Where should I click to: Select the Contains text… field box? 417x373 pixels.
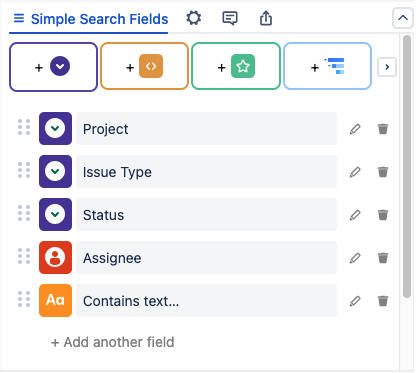click(x=206, y=301)
